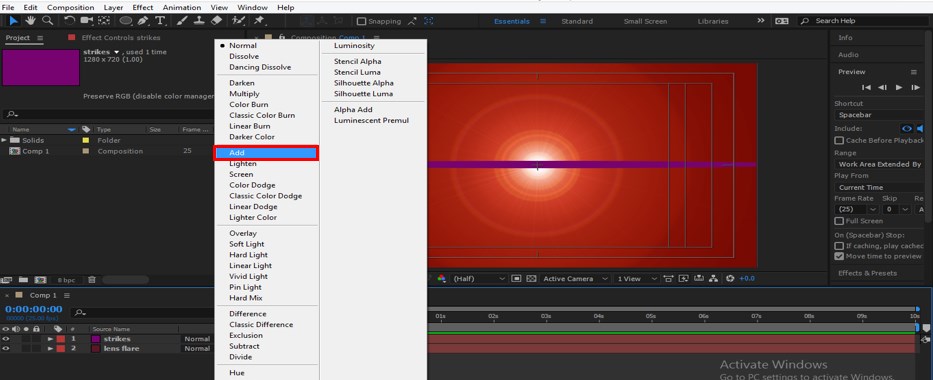This screenshot has height=380, width=933.
Task: Select the Rotation tool
Action: pos(70,21)
